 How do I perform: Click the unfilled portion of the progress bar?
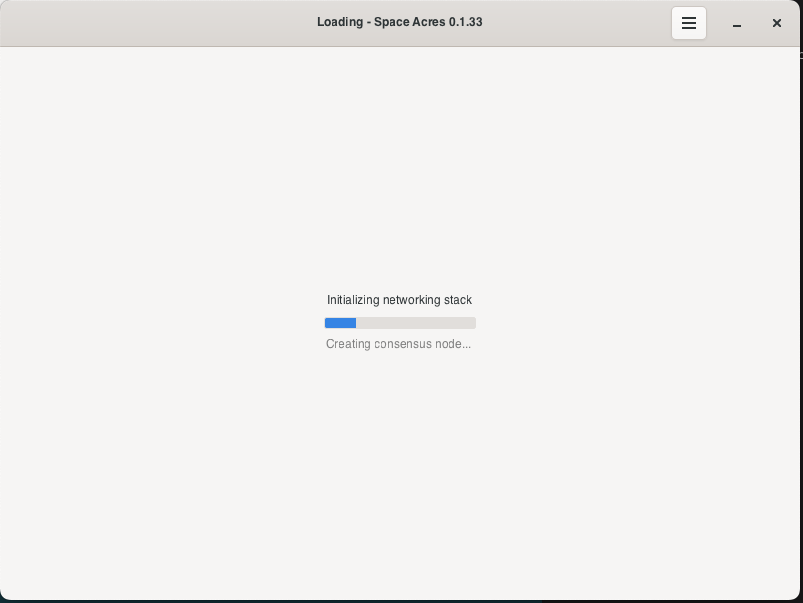tap(430, 323)
